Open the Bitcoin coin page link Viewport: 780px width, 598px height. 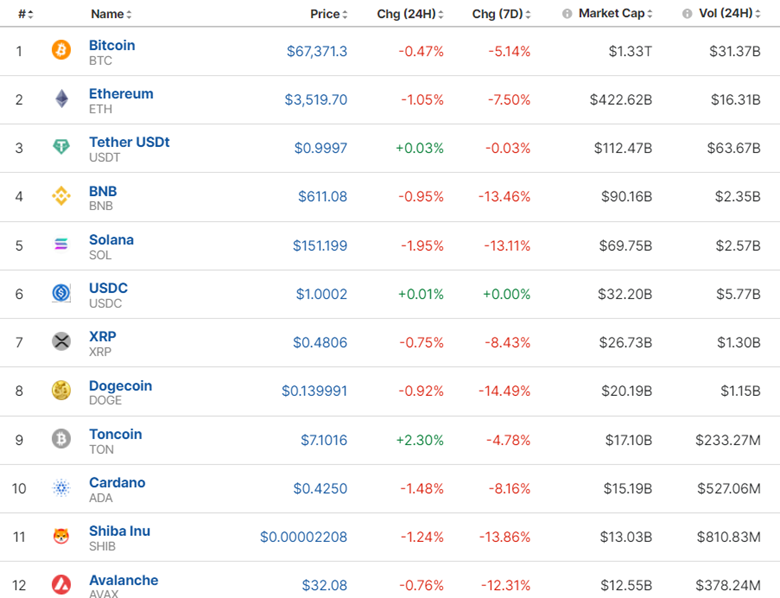tap(112, 45)
